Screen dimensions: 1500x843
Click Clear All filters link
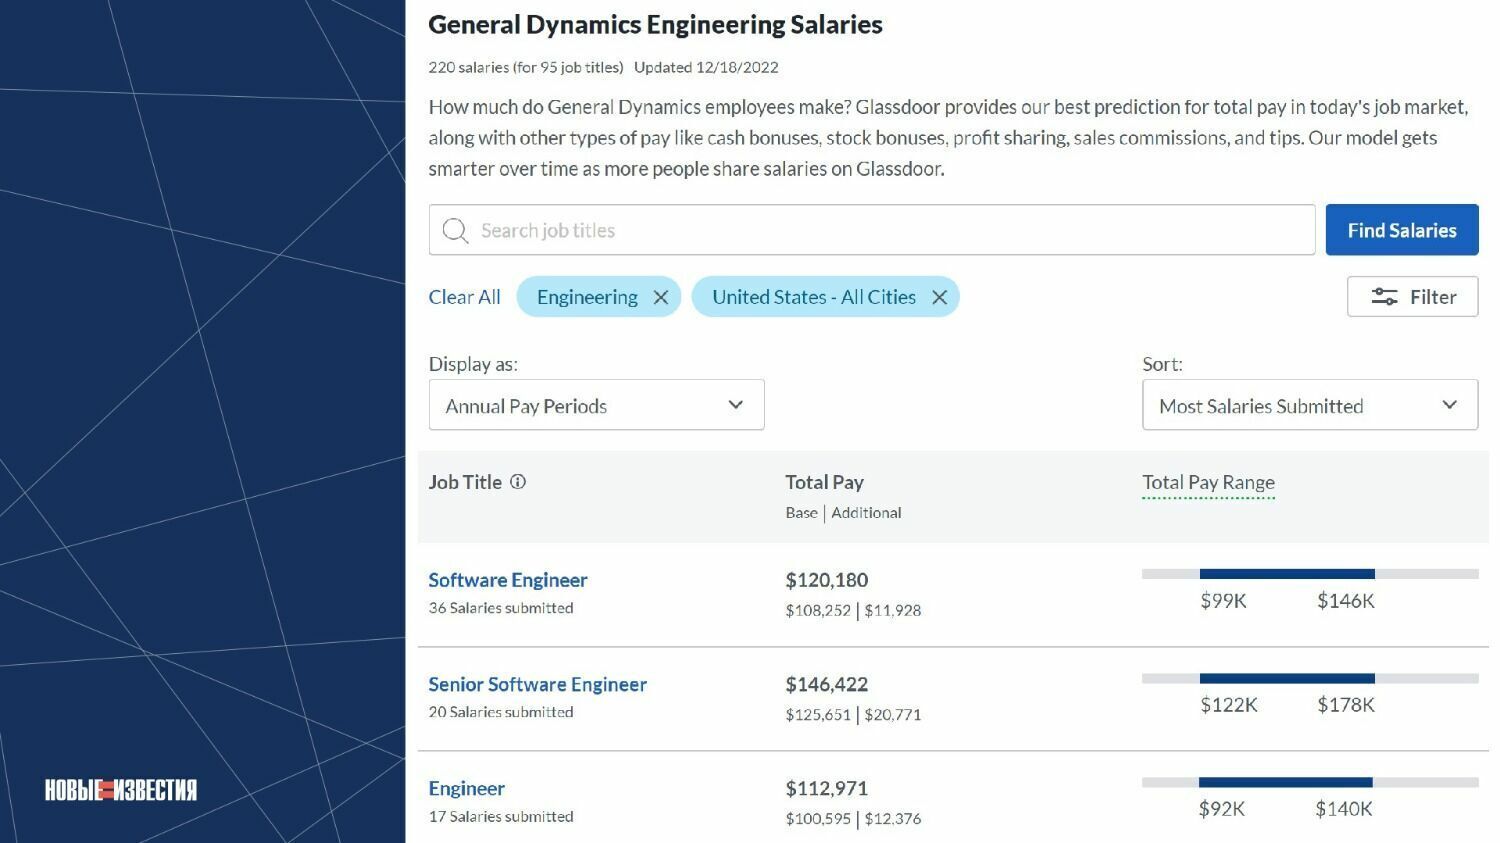point(464,297)
